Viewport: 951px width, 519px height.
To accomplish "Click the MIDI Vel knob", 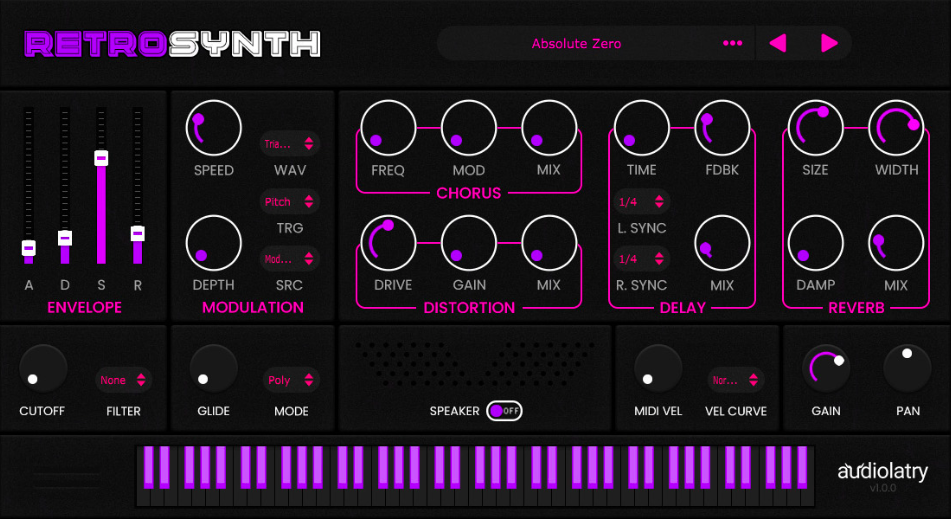I will [658, 369].
